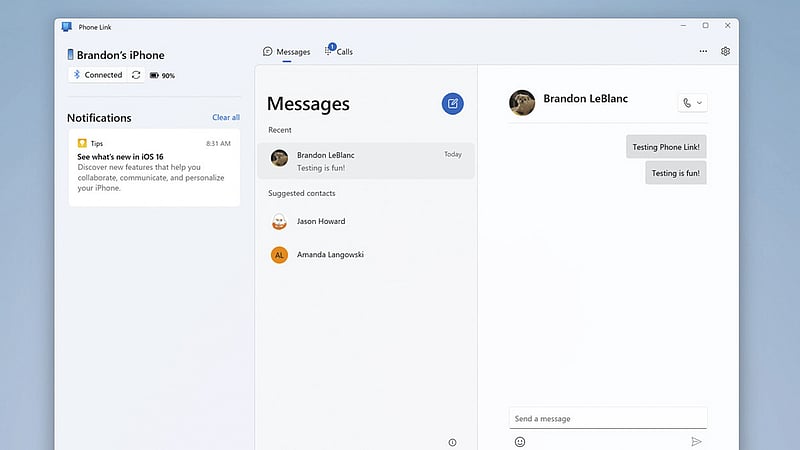The height and width of the screenshot is (450, 800).
Task: Switch to the Messages tab
Action: (287, 52)
